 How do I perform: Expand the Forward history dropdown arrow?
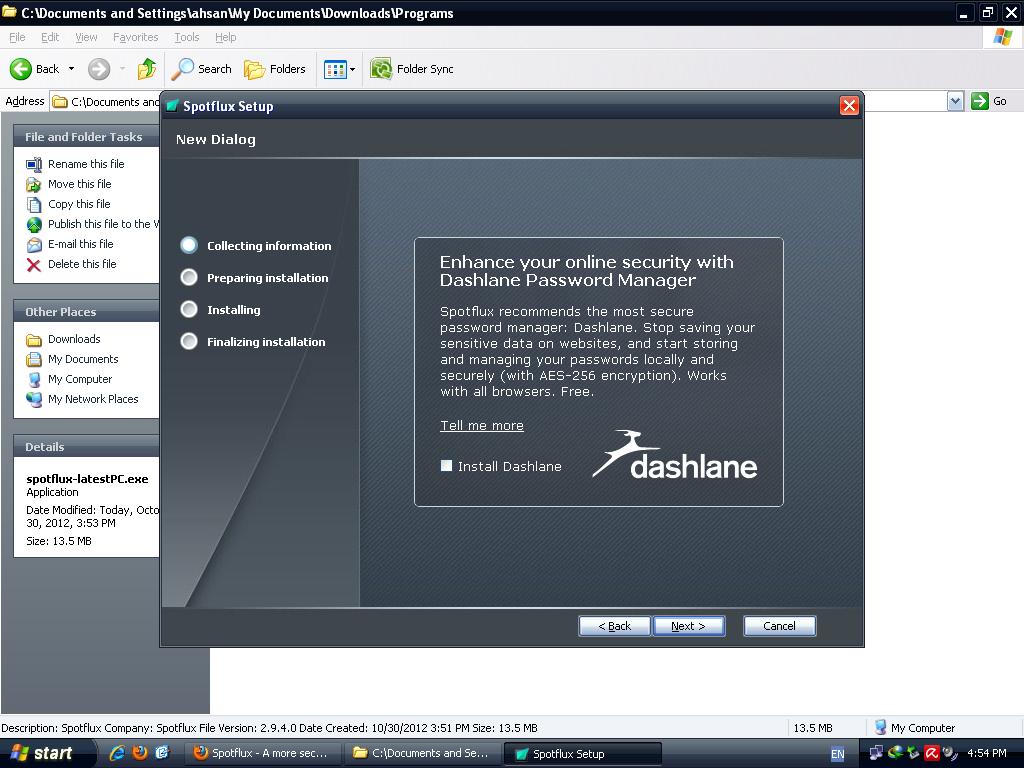coord(122,69)
